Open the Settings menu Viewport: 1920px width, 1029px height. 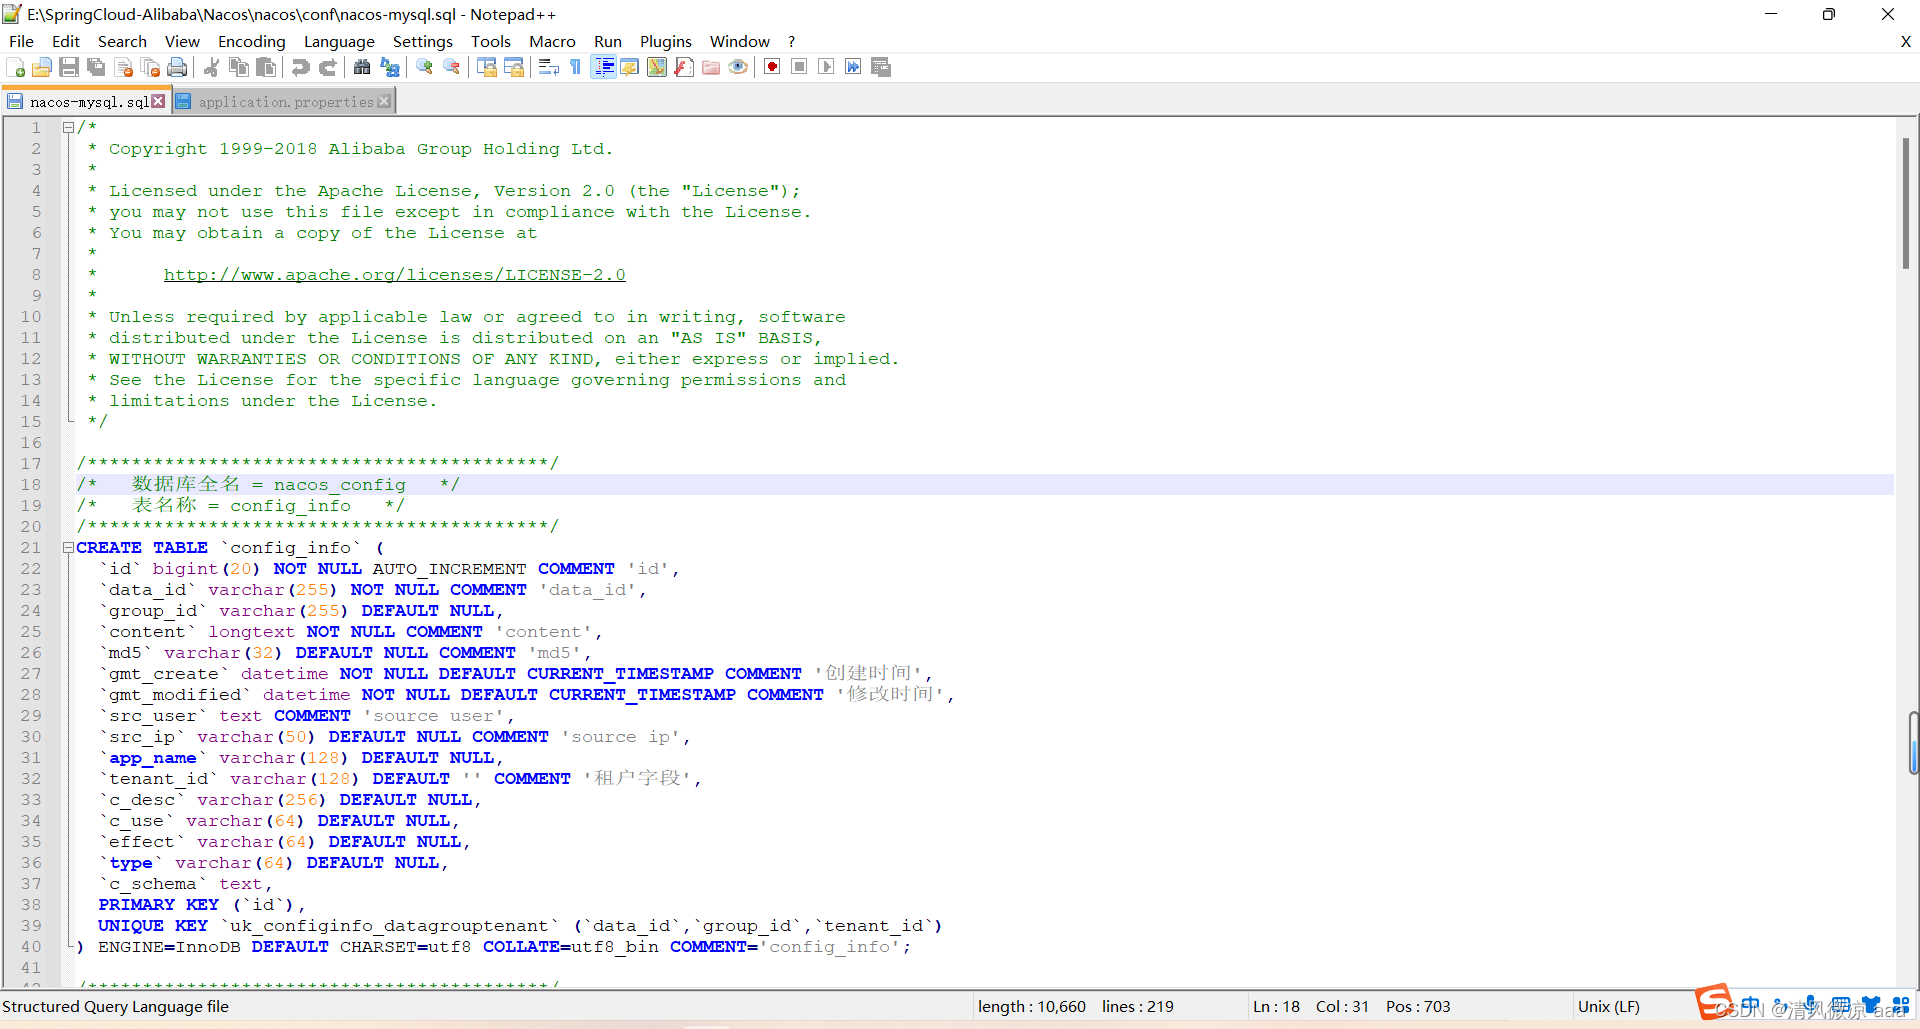(x=422, y=41)
